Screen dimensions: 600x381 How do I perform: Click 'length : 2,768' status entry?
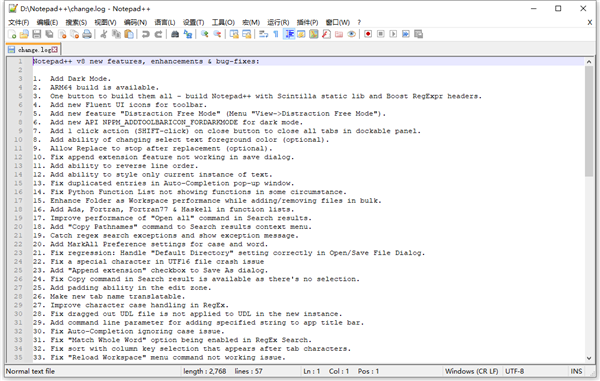tap(205, 371)
